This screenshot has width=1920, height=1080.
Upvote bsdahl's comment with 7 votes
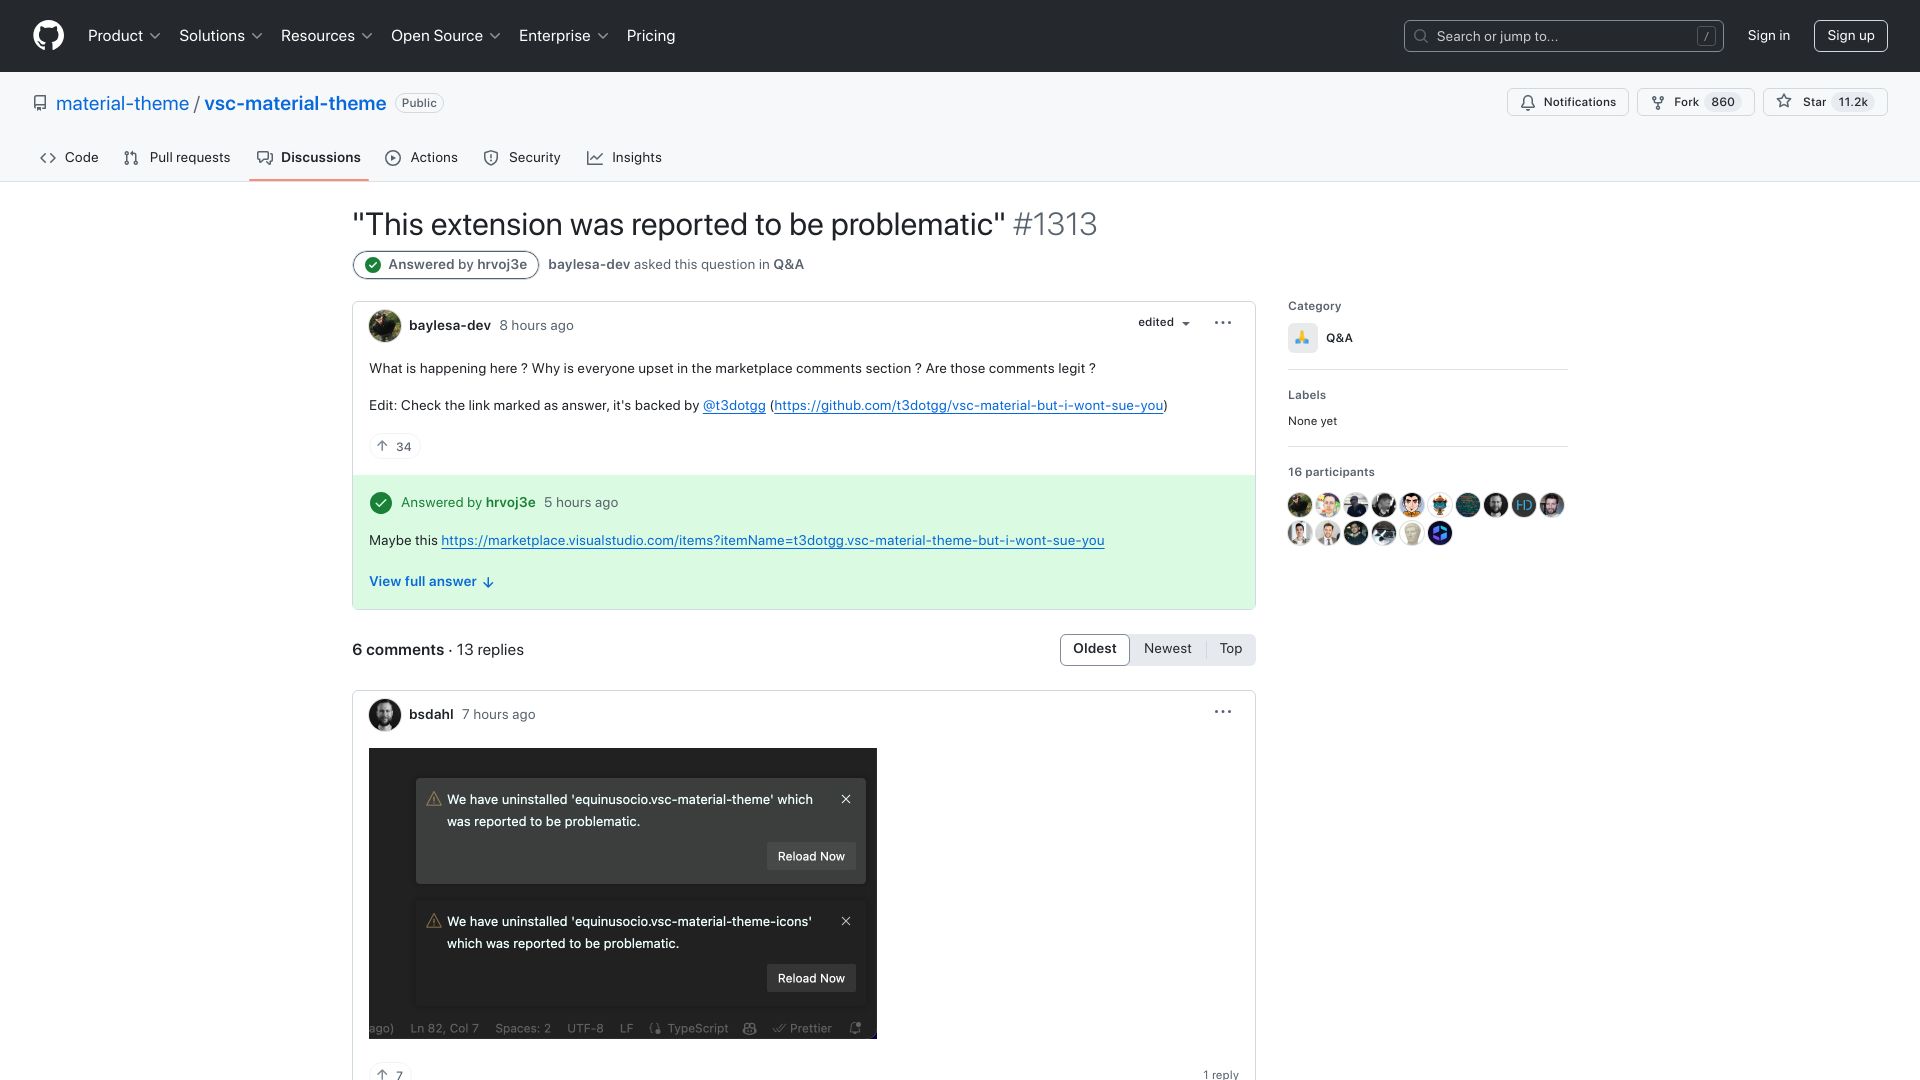tap(390, 1072)
